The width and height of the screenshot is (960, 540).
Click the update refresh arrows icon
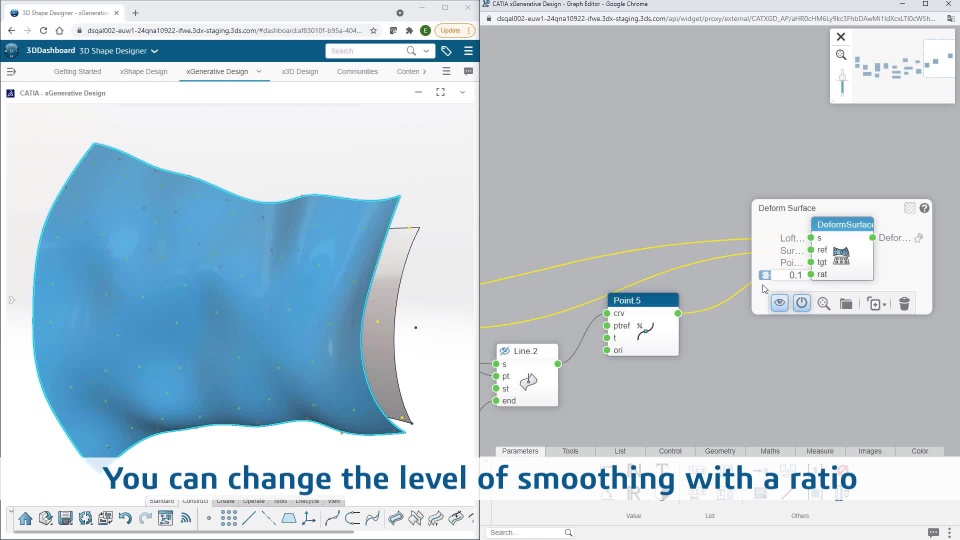pyautogui.click(x=86, y=519)
